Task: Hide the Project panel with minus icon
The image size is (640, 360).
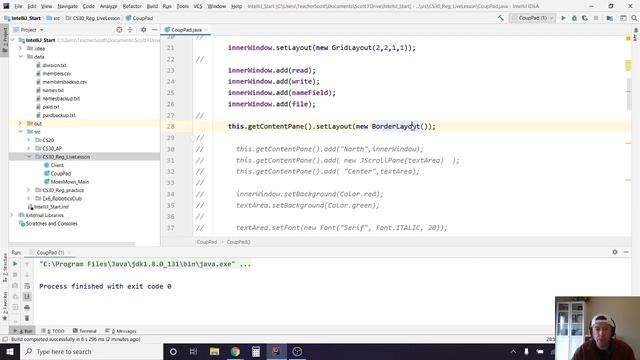Action: point(154,30)
